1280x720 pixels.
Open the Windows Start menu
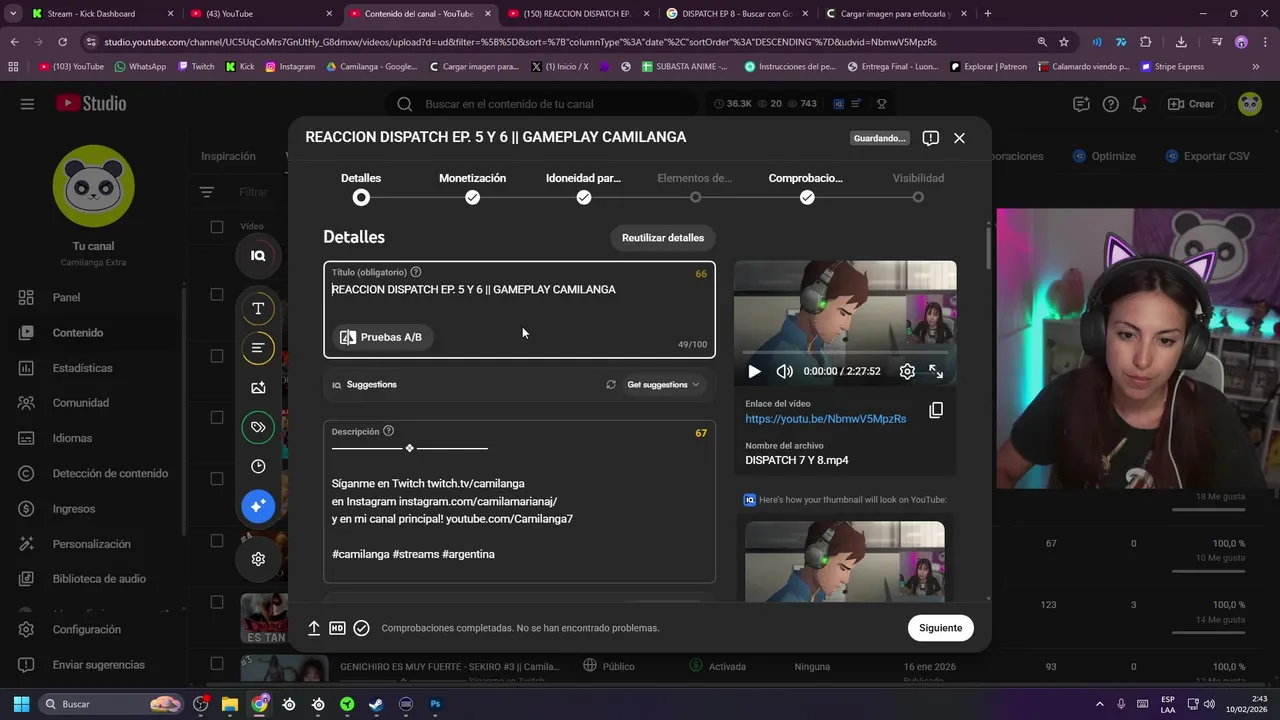(21, 704)
